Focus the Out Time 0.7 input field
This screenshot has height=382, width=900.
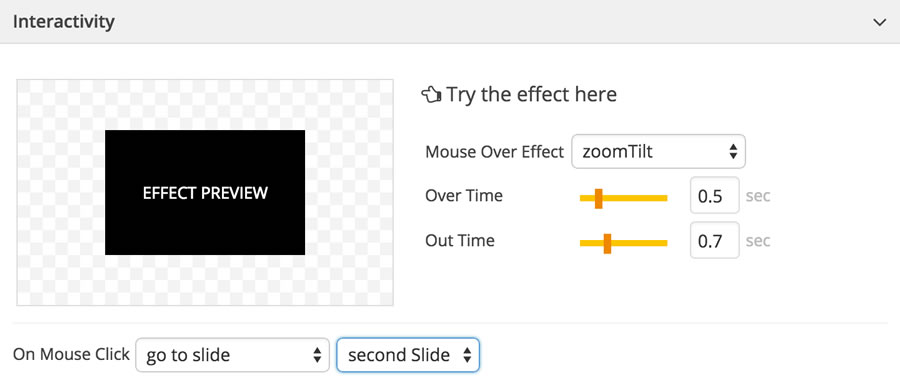pos(715,240)
